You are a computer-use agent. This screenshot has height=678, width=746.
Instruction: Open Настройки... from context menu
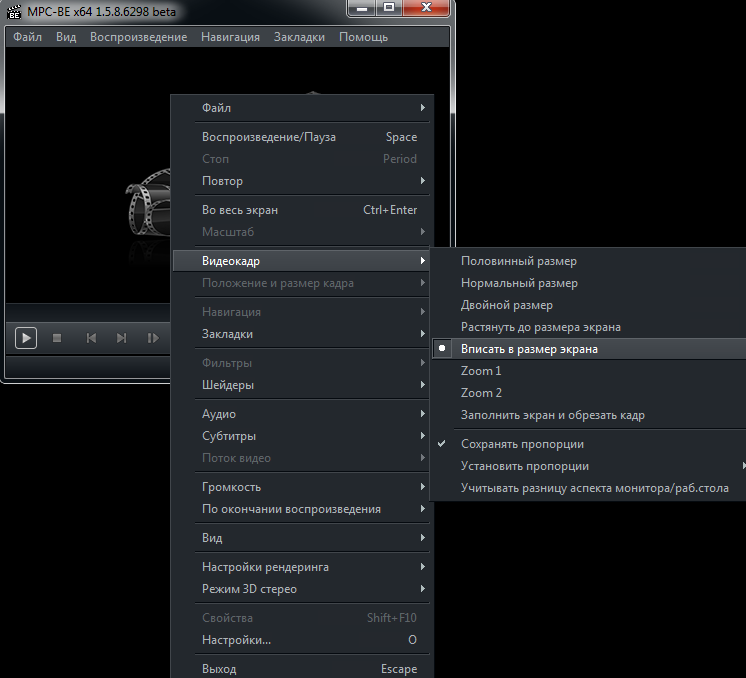click(301, 640)
